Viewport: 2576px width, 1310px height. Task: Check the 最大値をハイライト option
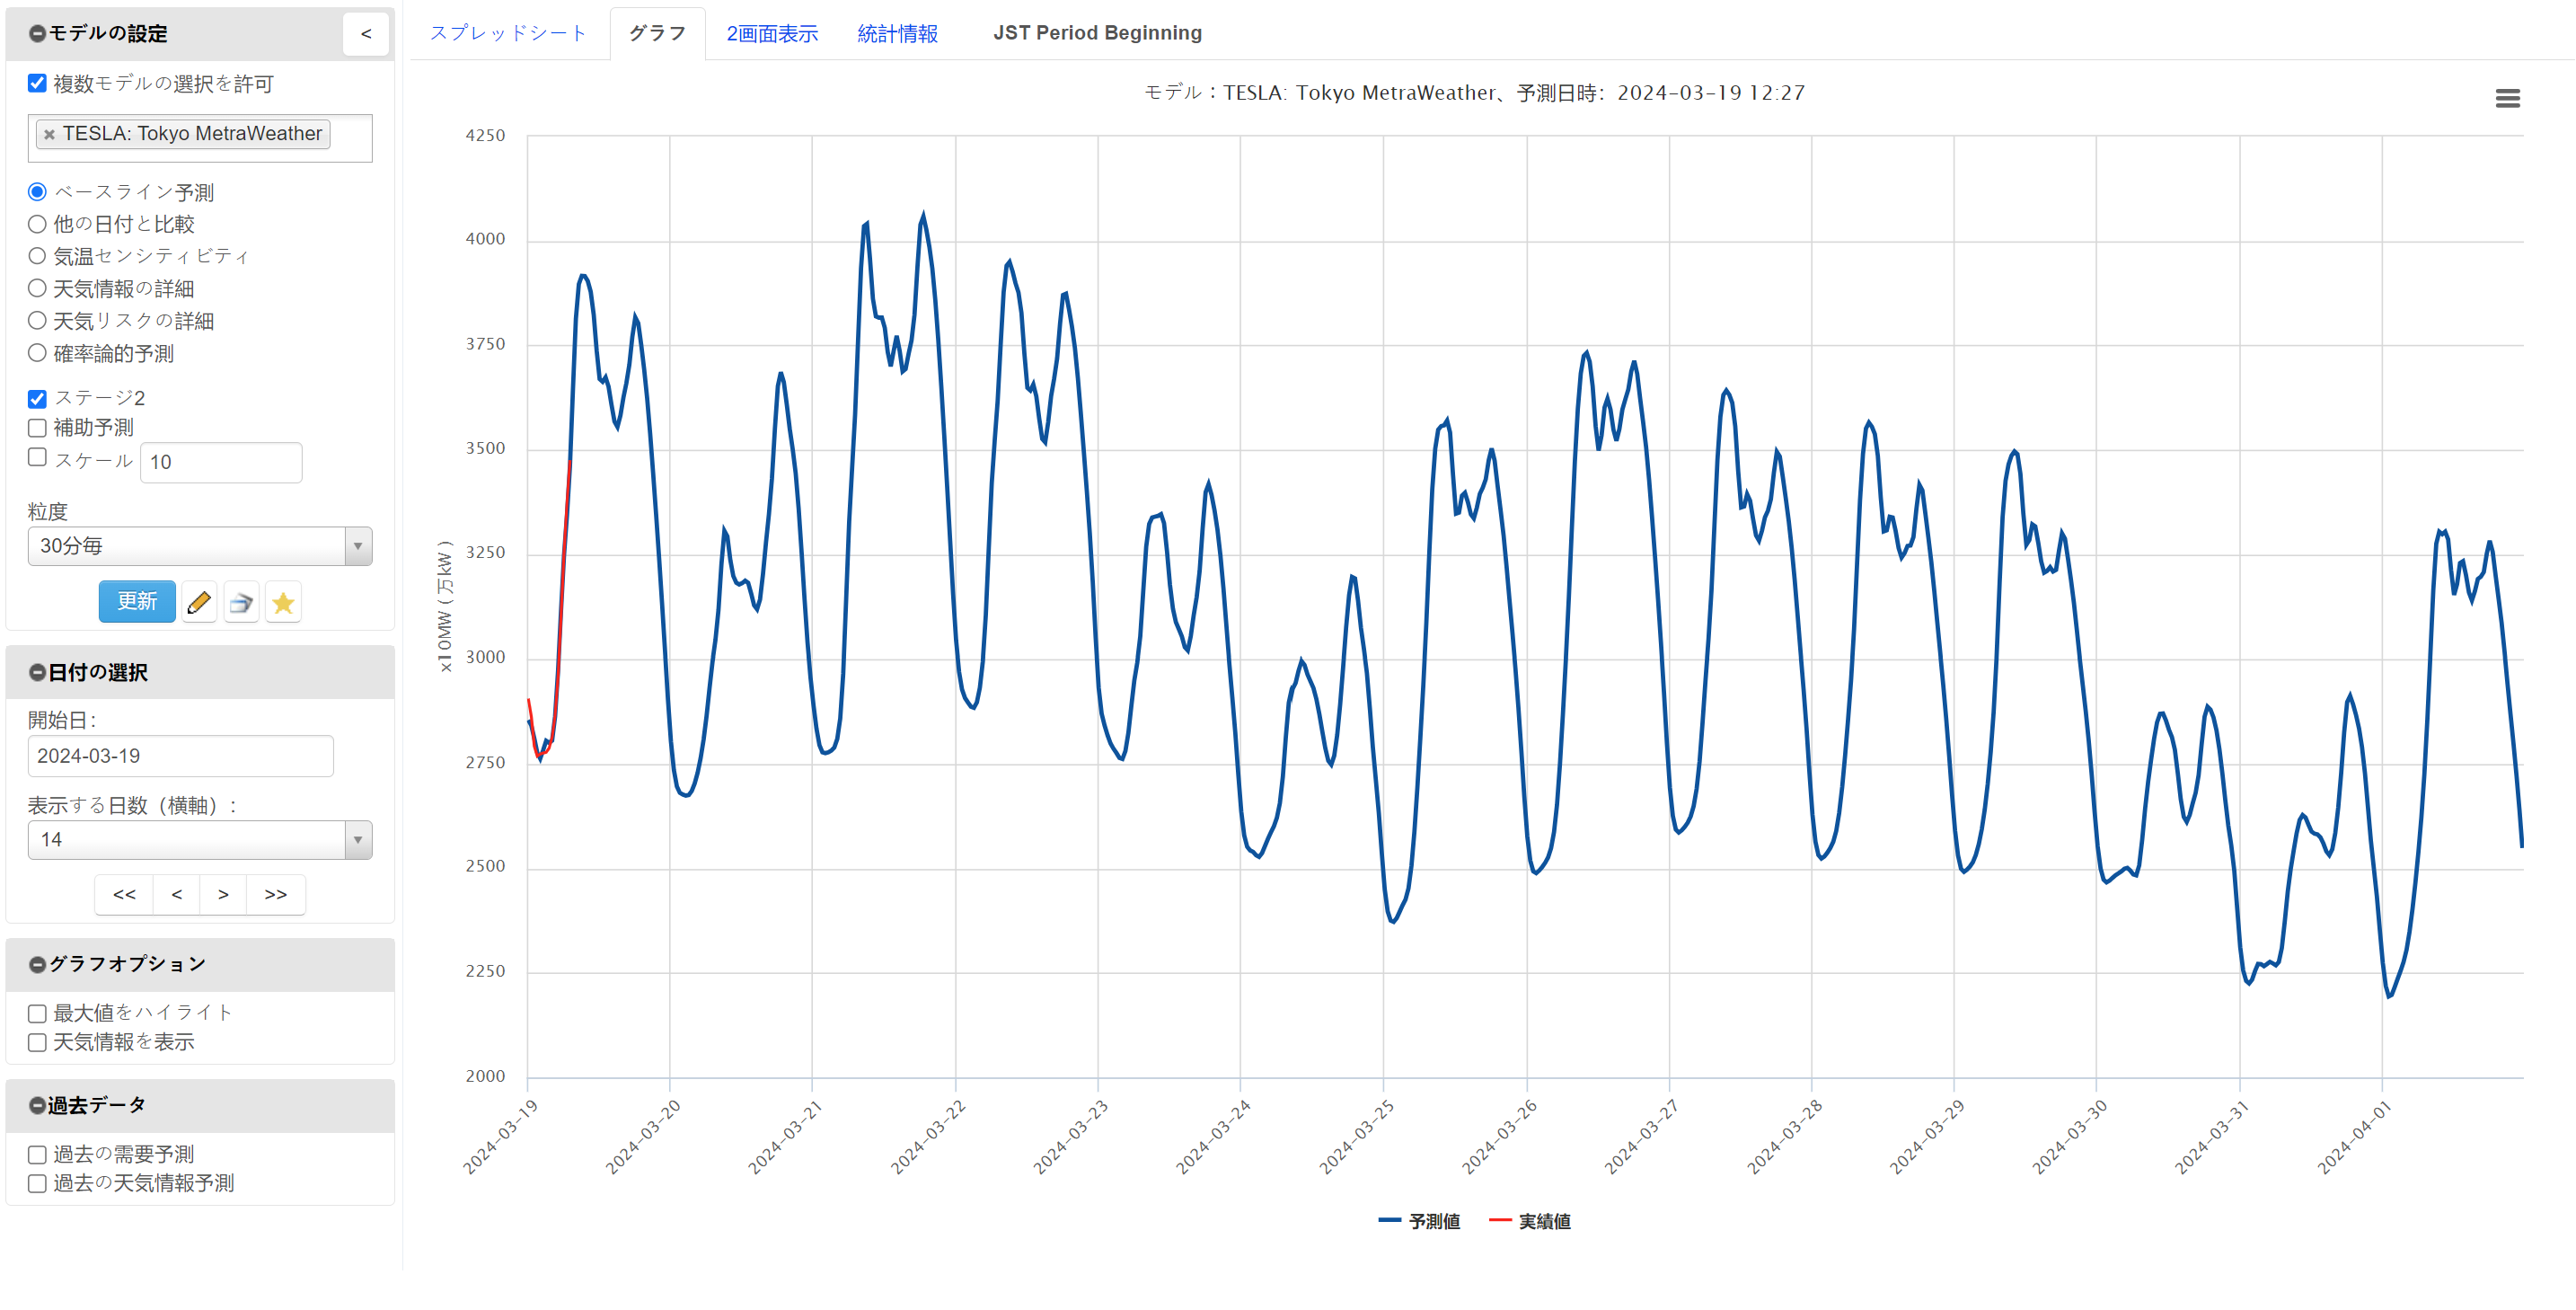click(x=37, y=1012)
